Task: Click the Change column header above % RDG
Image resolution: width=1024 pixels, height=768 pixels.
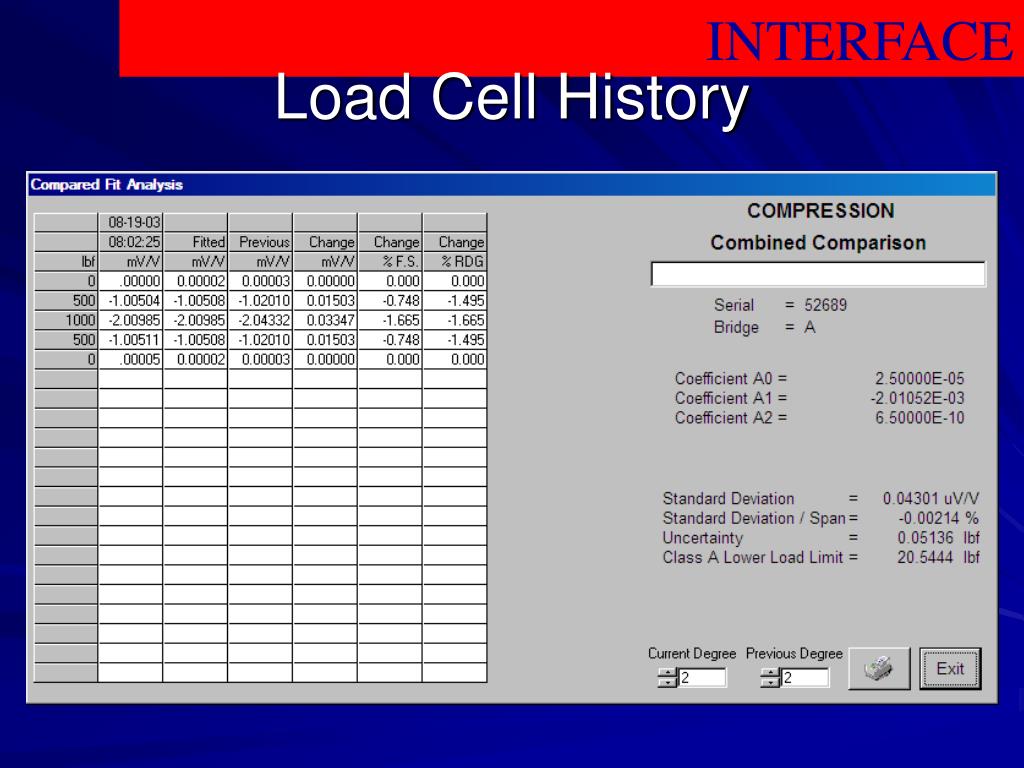Action: pos(455,242)
